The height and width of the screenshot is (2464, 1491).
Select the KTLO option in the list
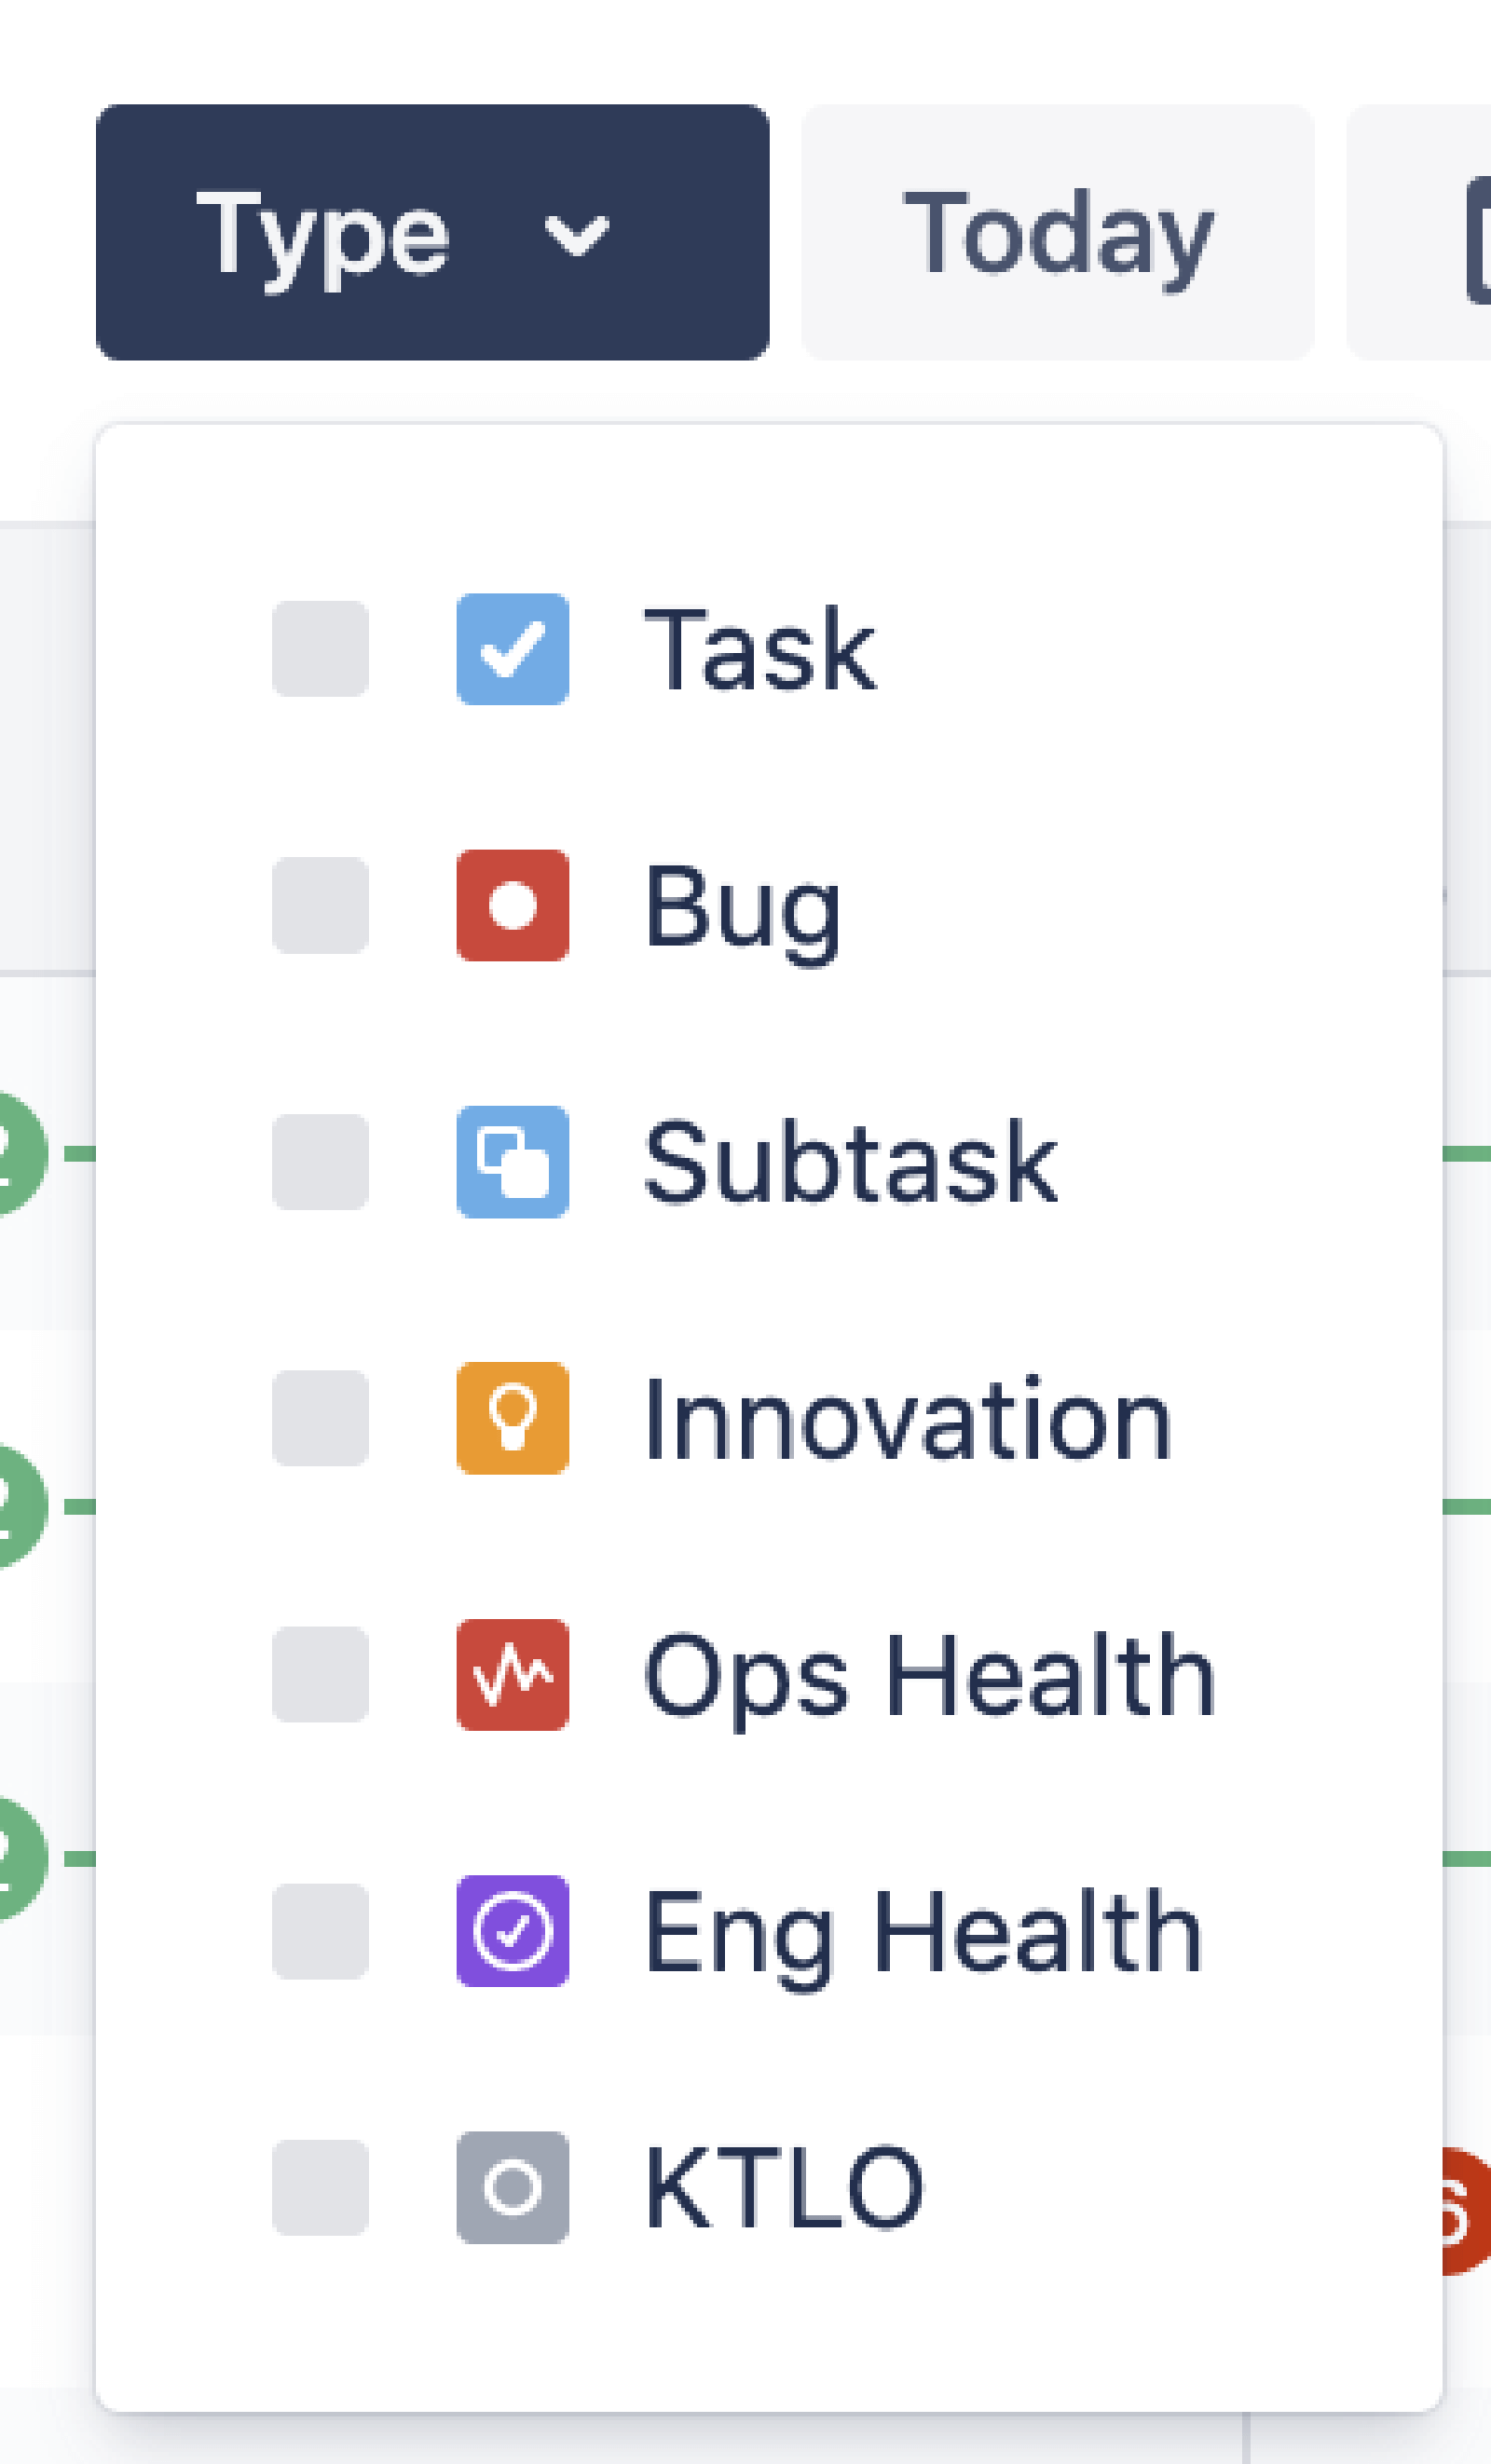783,2185
